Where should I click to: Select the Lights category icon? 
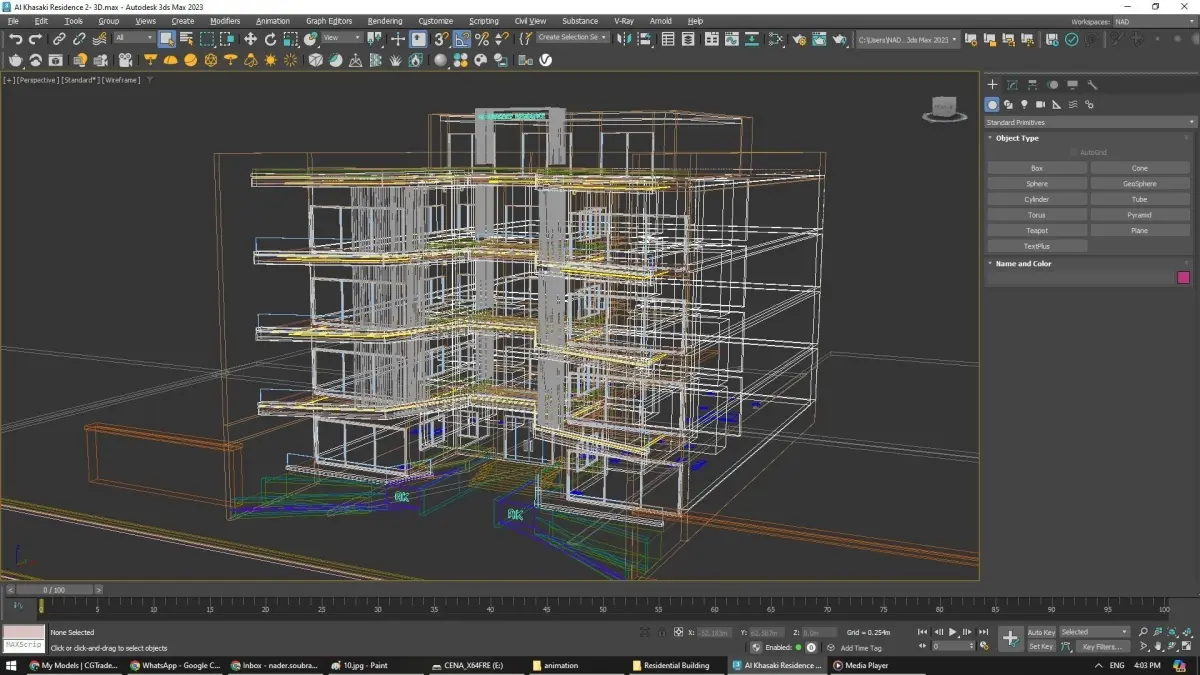[x=1024, y=104]
